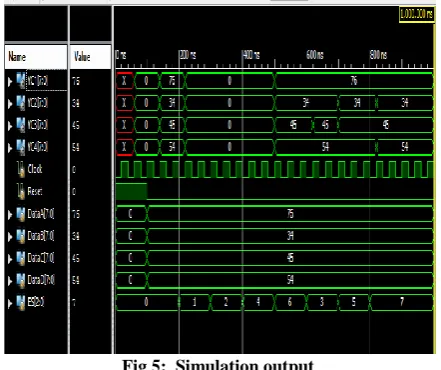The width and height of the screenshot is (441, 370).
Task: Click the Value column header
Action: coord(90,57)
